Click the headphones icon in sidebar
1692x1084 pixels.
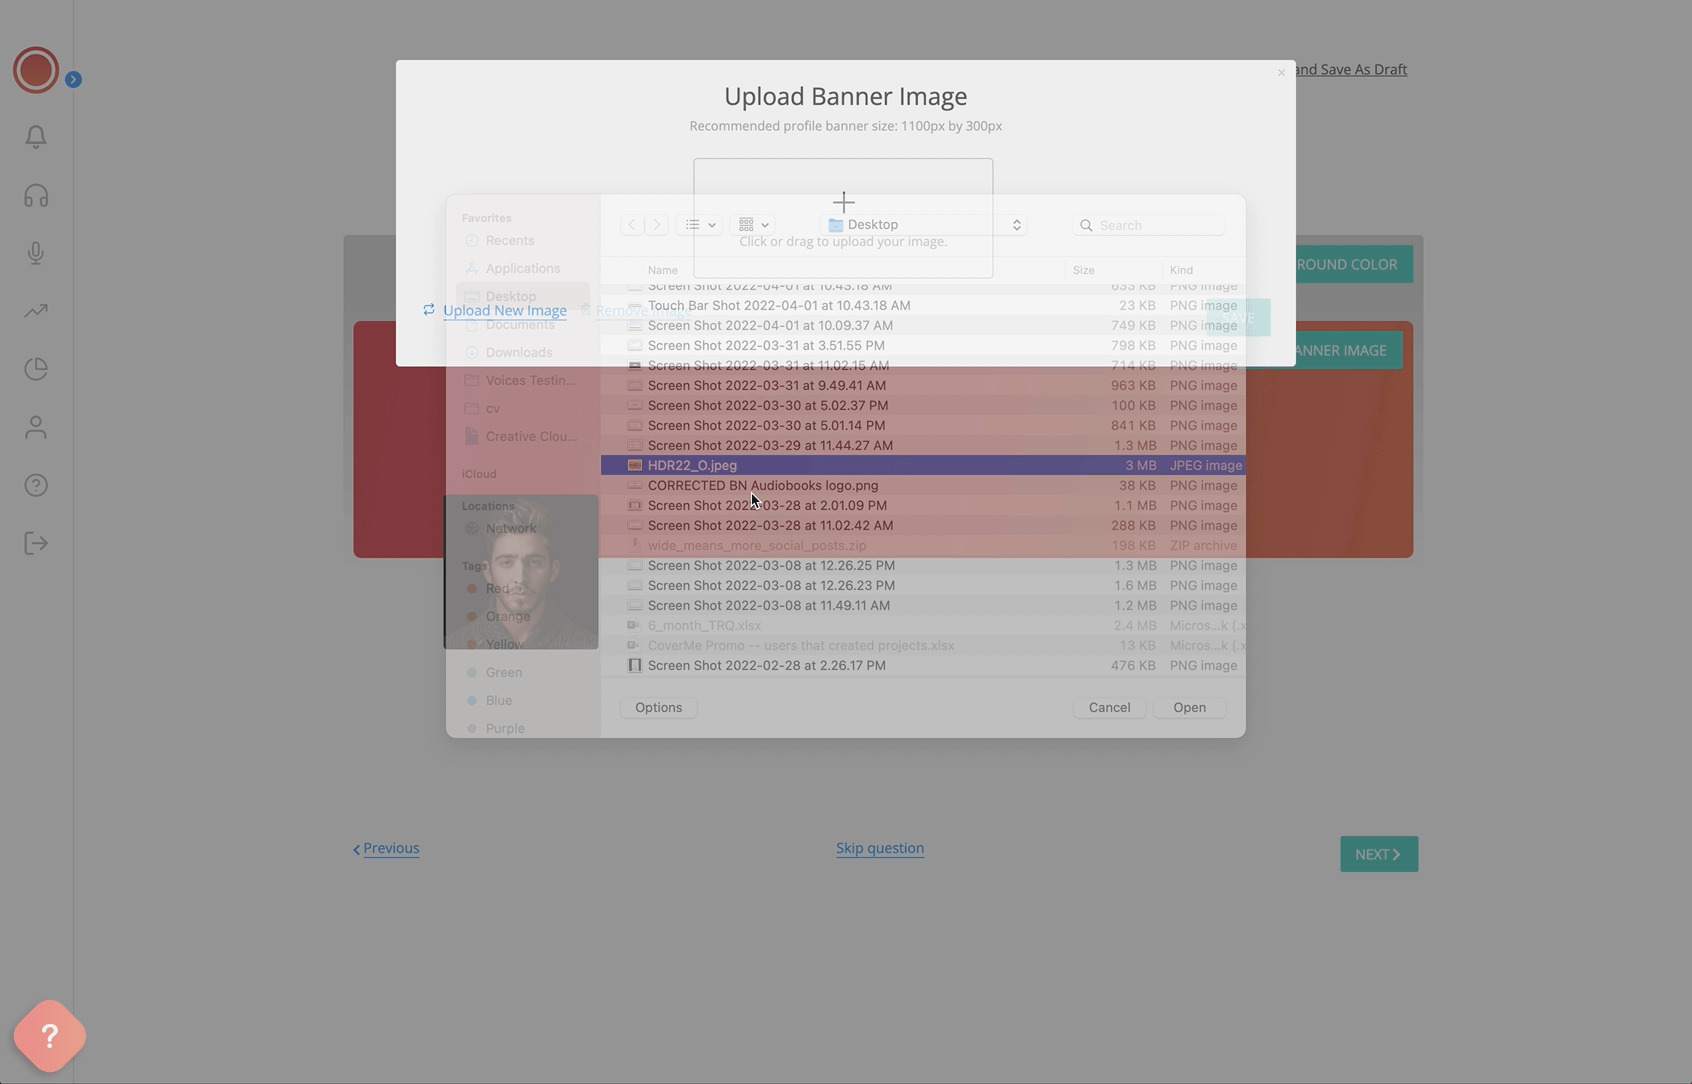tap(36, 195)
